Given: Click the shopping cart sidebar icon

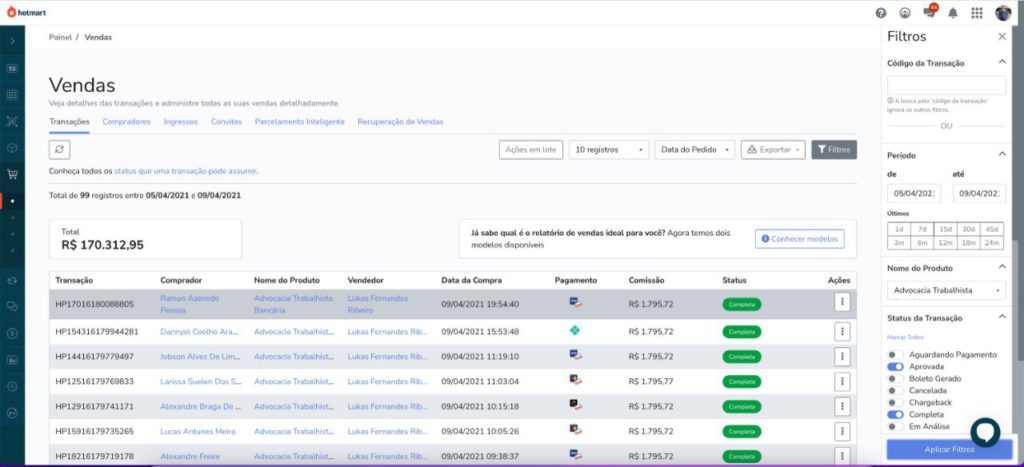Looking at the screenshot, I should [12, 174].
